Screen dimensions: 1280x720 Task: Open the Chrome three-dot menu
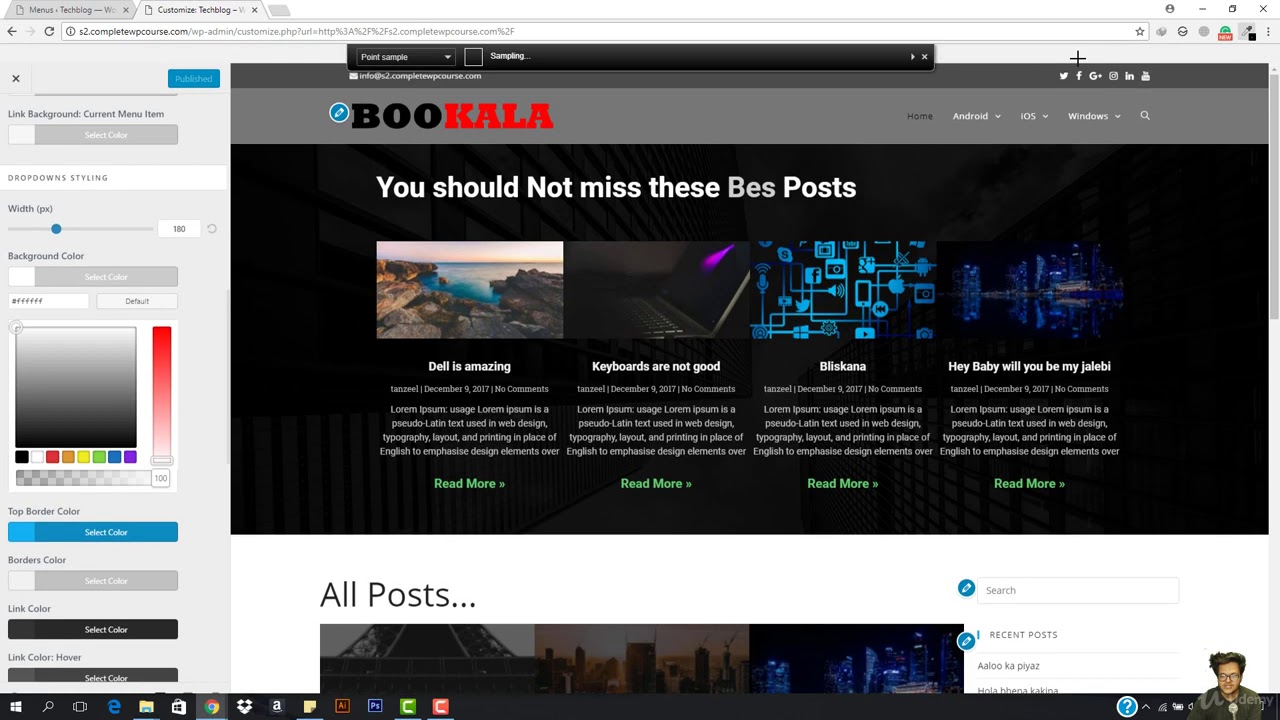(1268, 32)
